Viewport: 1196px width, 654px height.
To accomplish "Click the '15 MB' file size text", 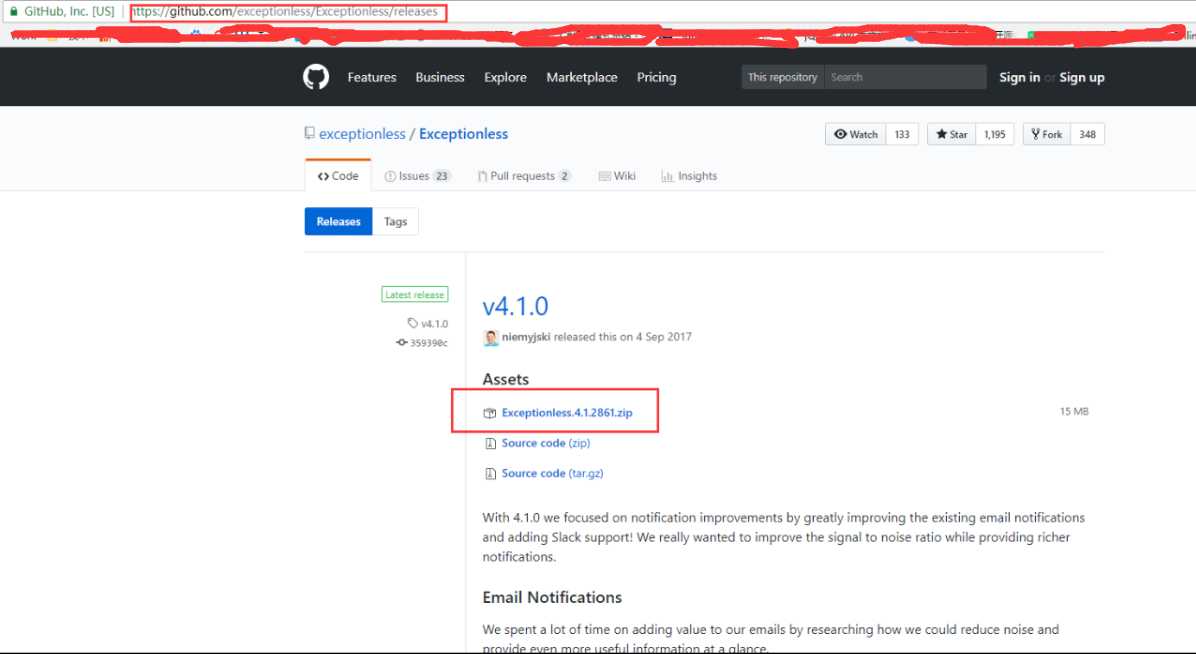I will click(1074, 411).
